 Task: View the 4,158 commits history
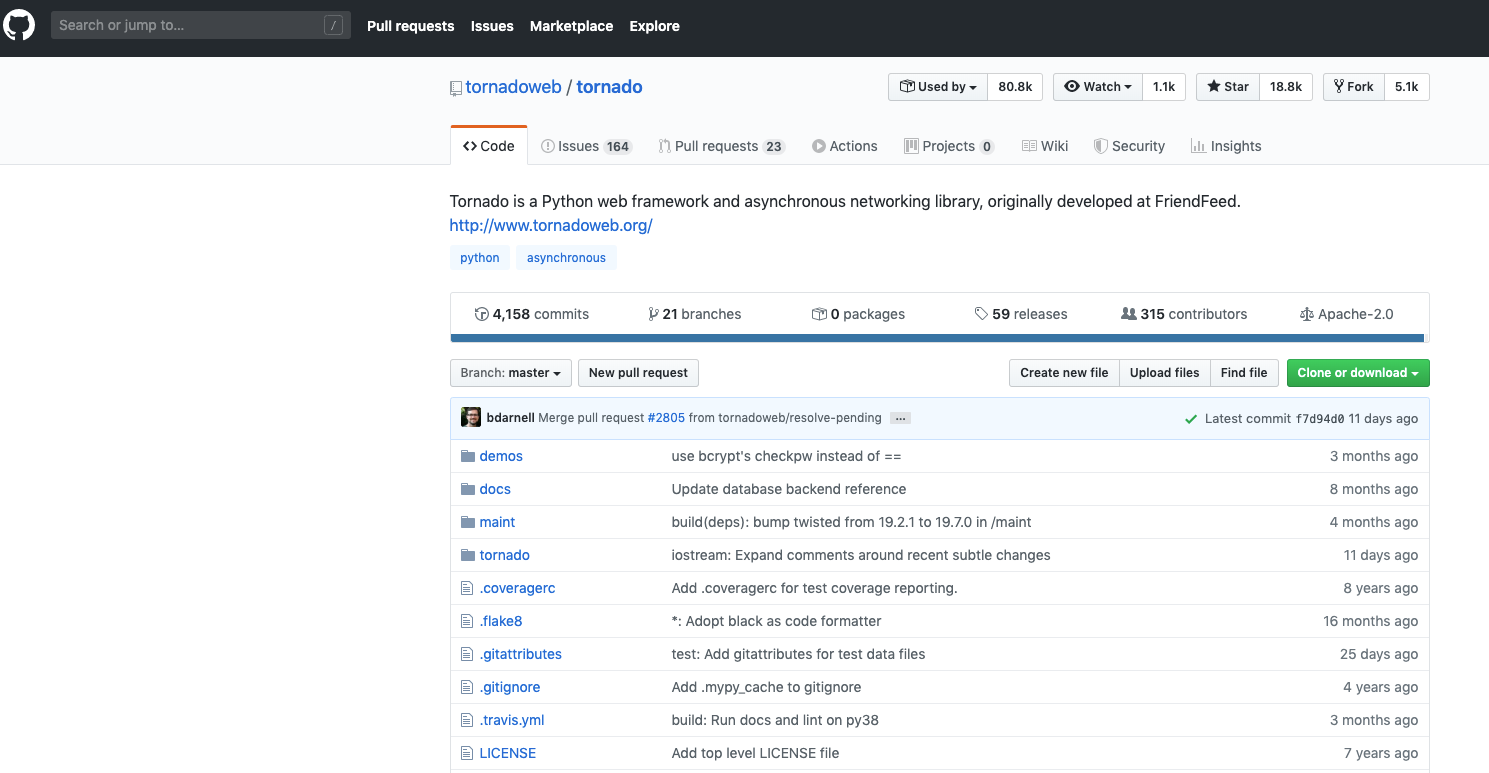[532, 314]
